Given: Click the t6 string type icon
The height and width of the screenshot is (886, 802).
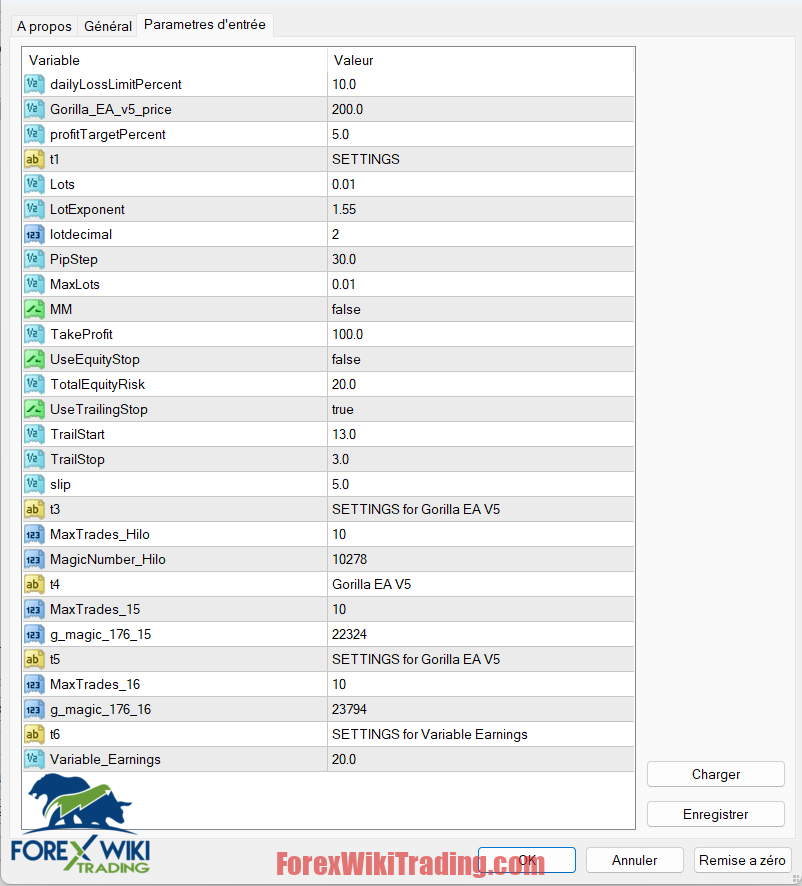Looking at the screenshot, I should (x=34, y=734).
